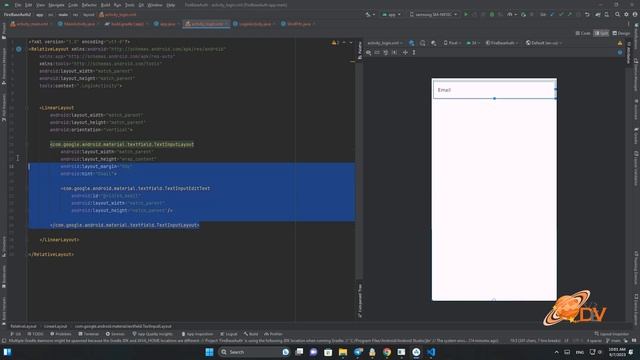
Task: Click the <LinearLayout opening tag line
Action: (57, 108)
